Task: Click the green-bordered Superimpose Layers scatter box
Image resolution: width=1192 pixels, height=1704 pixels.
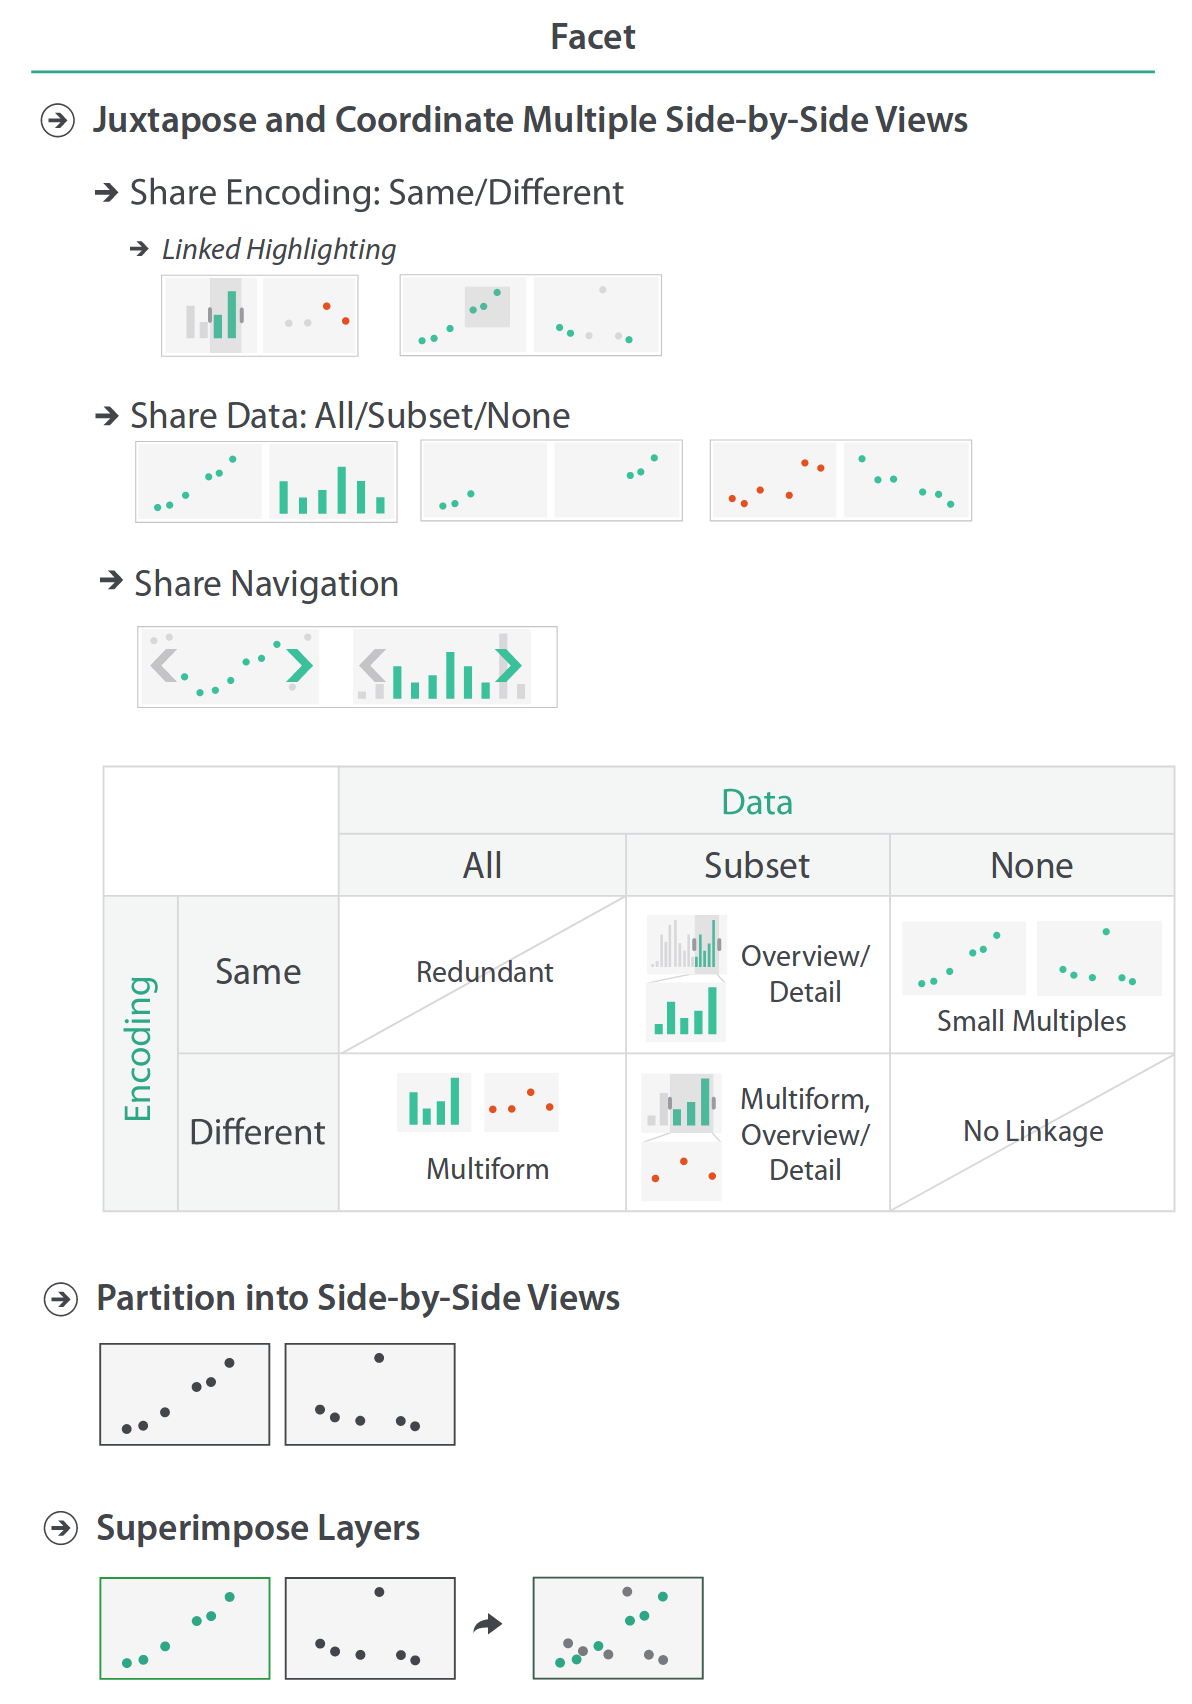Action: click(x=185, y=1628)
